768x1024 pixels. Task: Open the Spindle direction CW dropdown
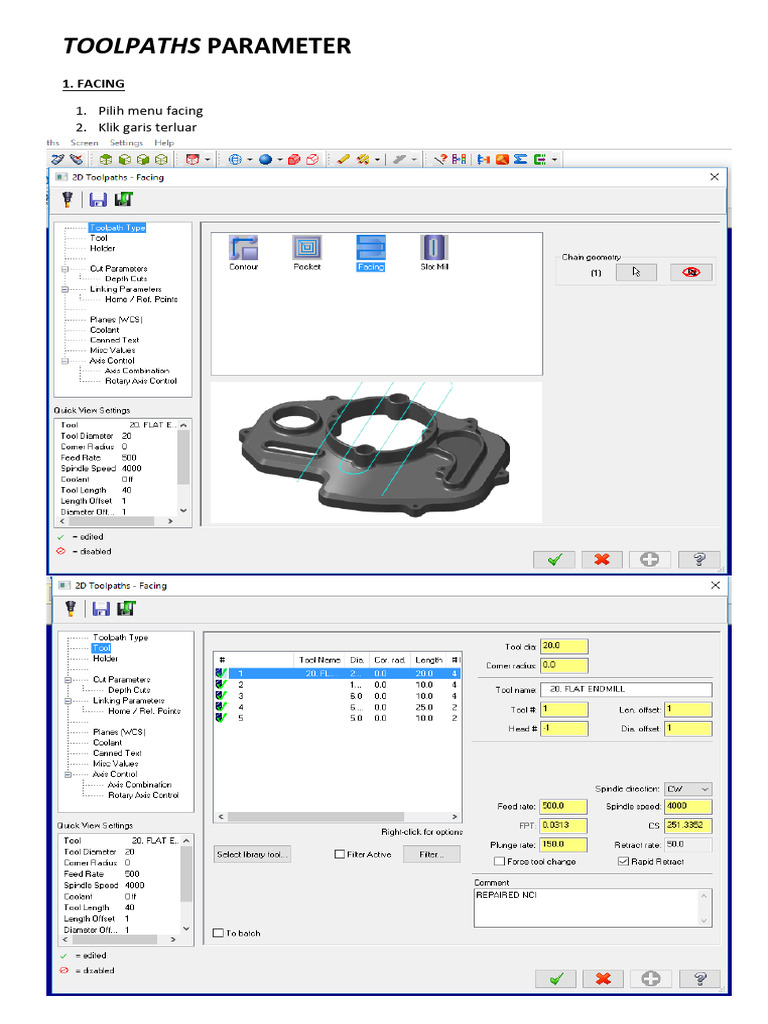point(688,789)
